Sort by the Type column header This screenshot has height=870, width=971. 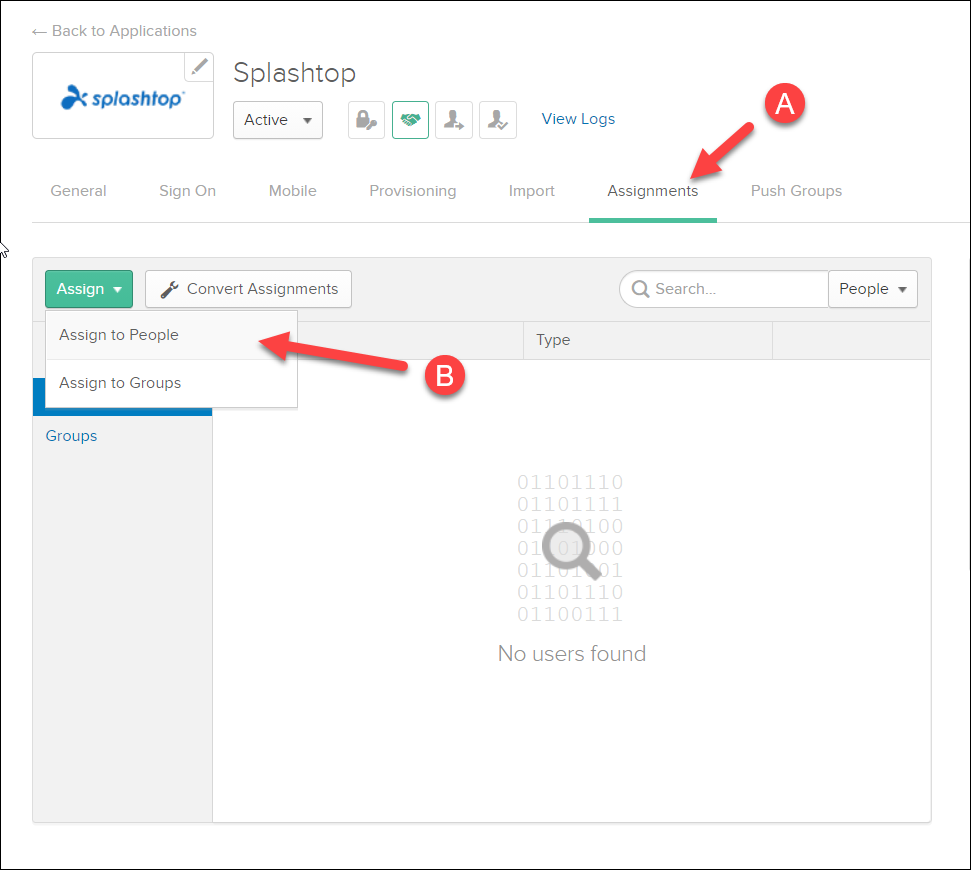(552, 340)
